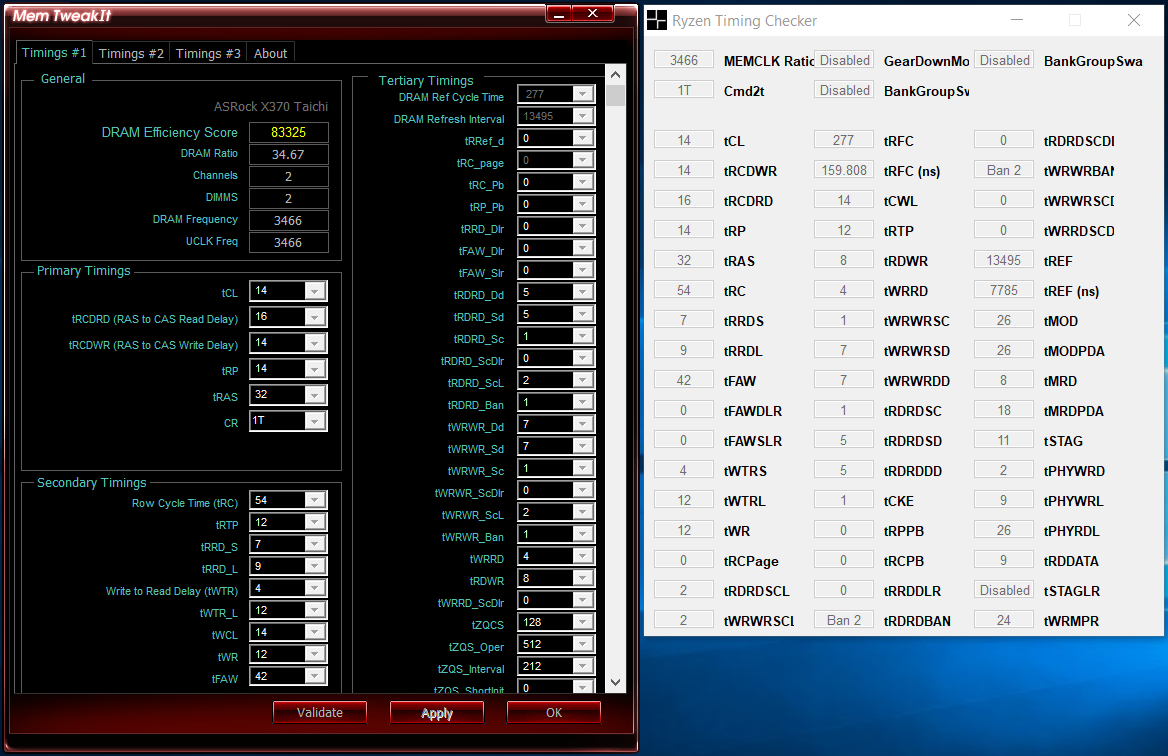1168x756 pixels.
Task: Expand the Write to Read Delay (tWTR) dropdown
Action: 314,588
